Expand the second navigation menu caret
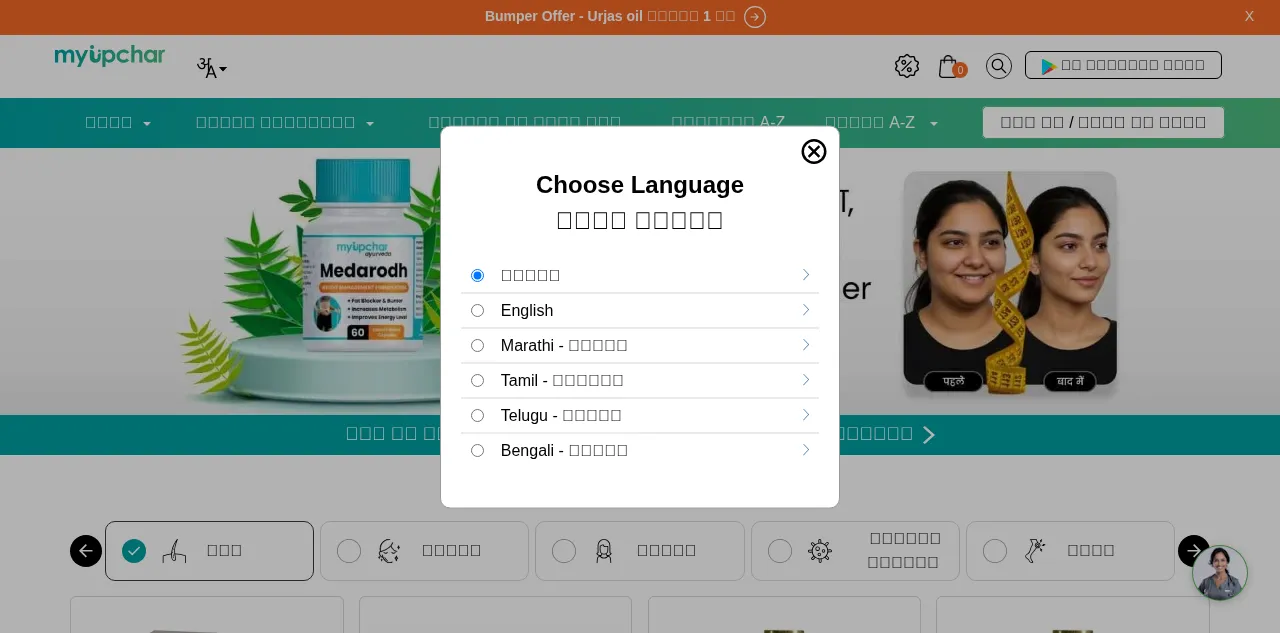The height and width of the screenshot is (633, 1280). click(370, 124)
